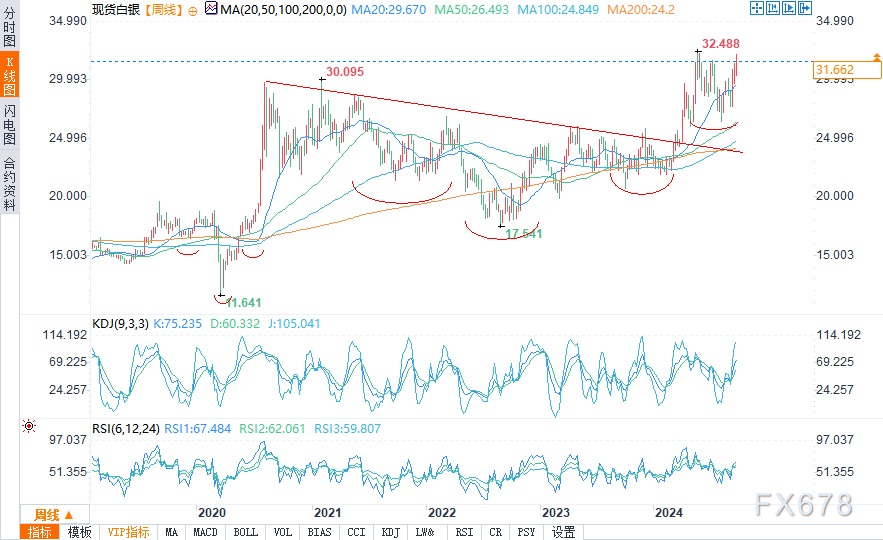
Task: Click the RSI(6,12,24) indicator label
Action: pos(126,429)
